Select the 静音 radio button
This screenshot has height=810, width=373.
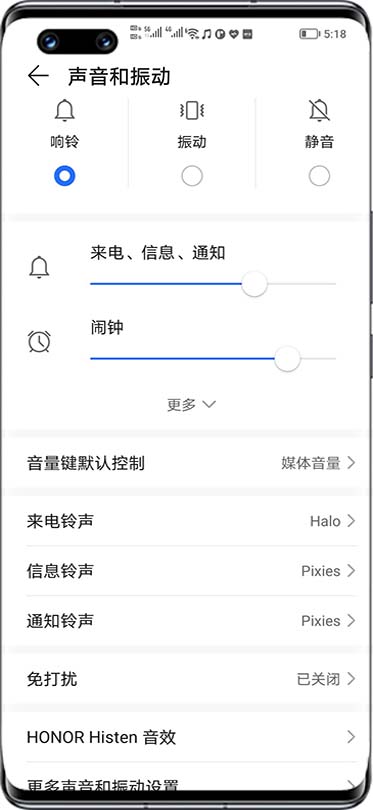click(319, 177)
